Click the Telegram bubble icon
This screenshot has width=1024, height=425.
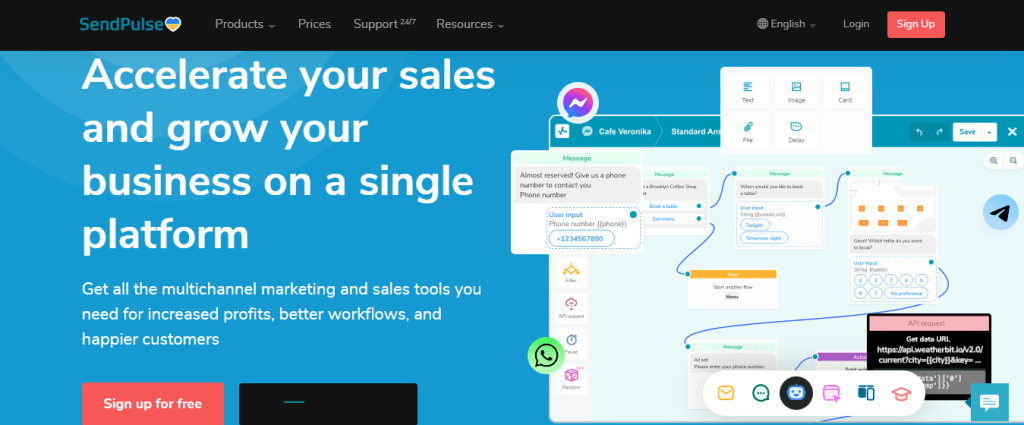pos(1000,212)
